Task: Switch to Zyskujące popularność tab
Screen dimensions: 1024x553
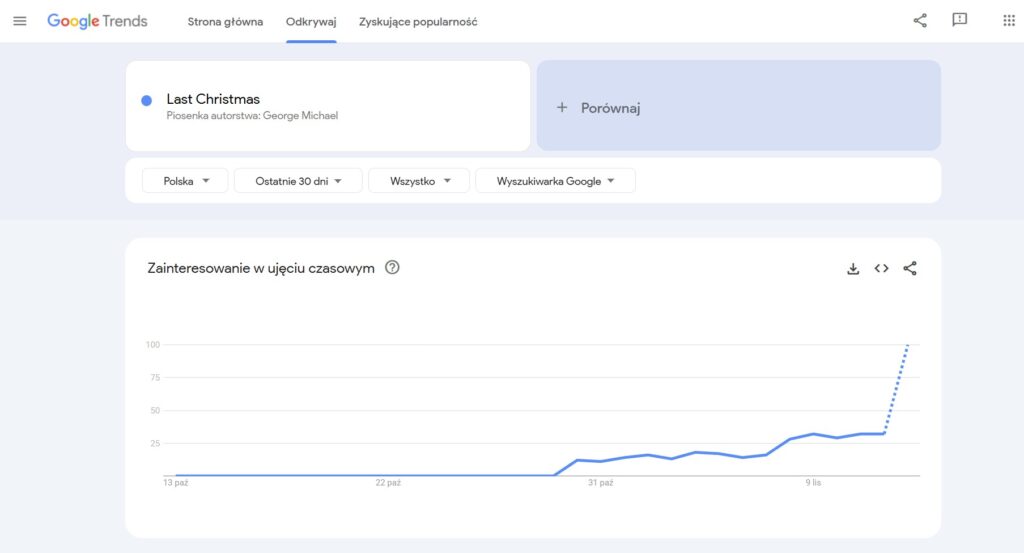Action: [418, 22]
